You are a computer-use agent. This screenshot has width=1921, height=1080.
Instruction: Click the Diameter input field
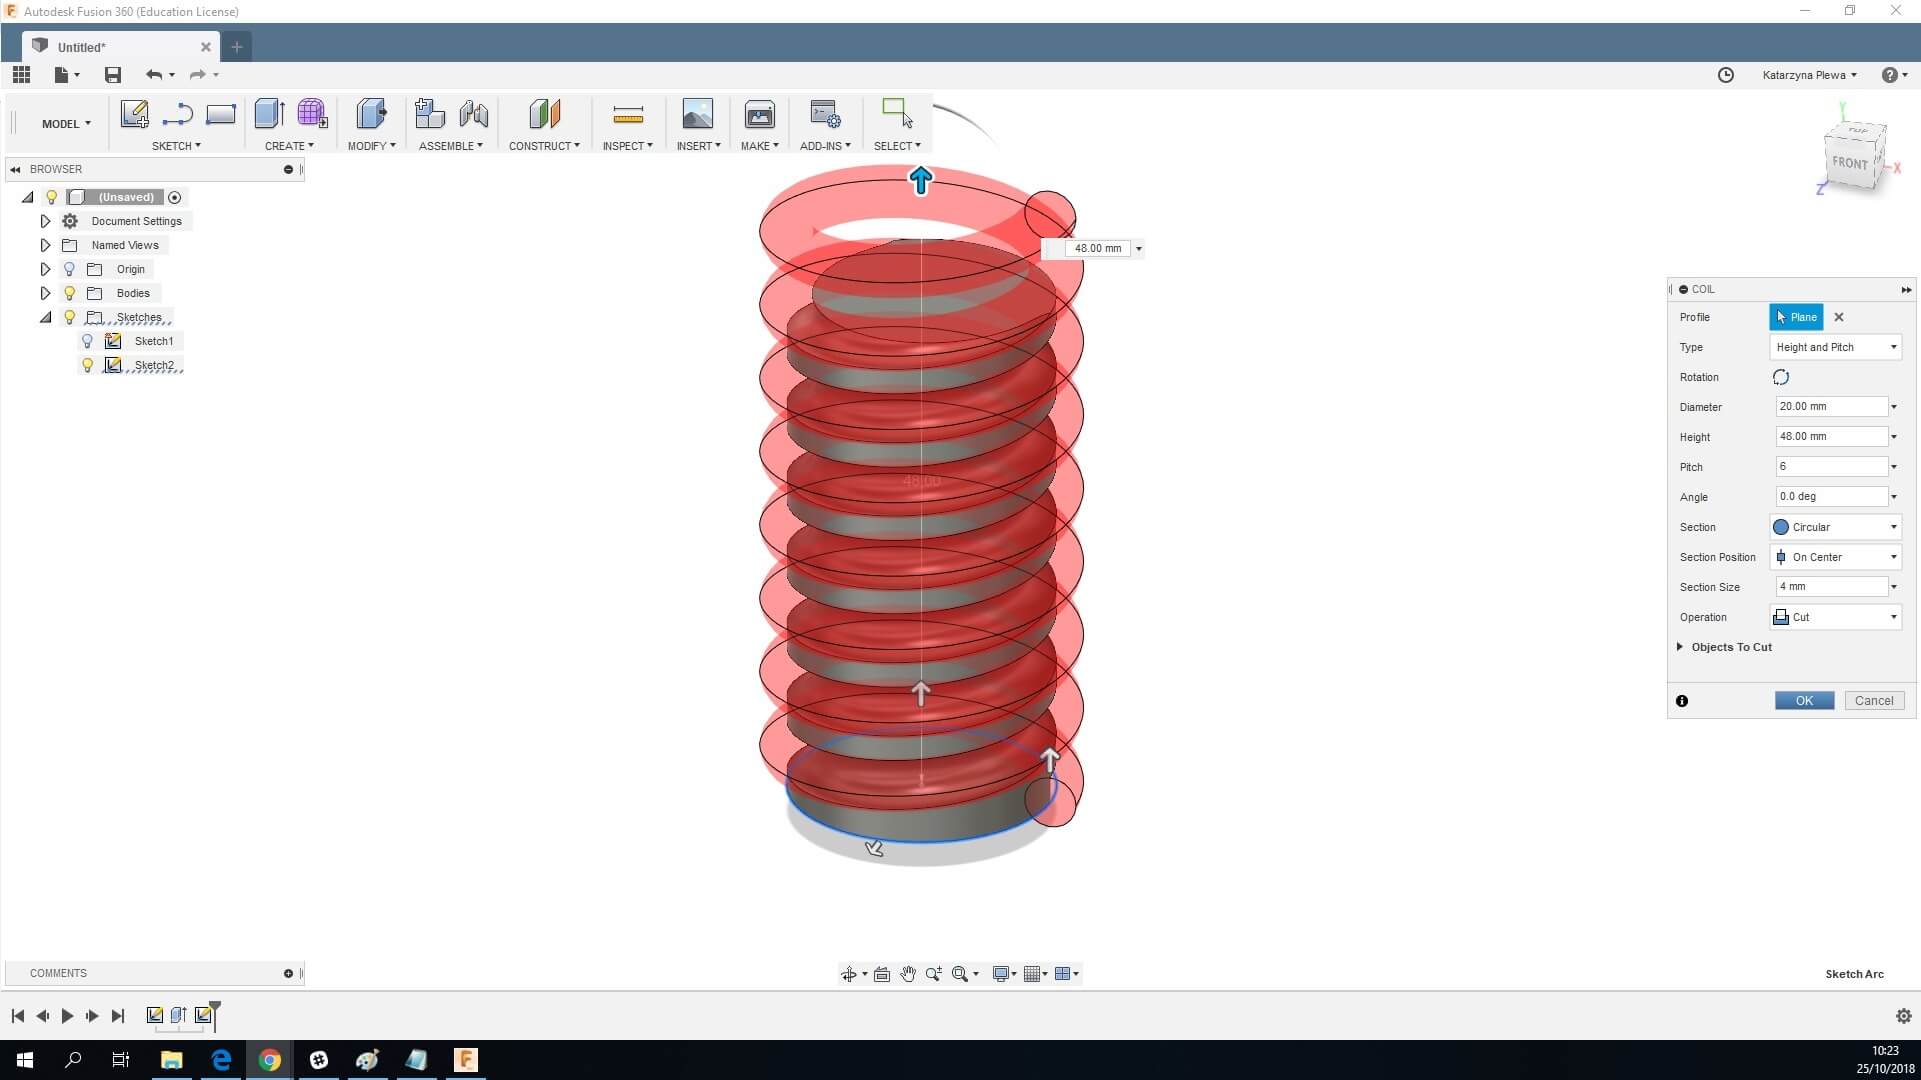(1831, 407)
